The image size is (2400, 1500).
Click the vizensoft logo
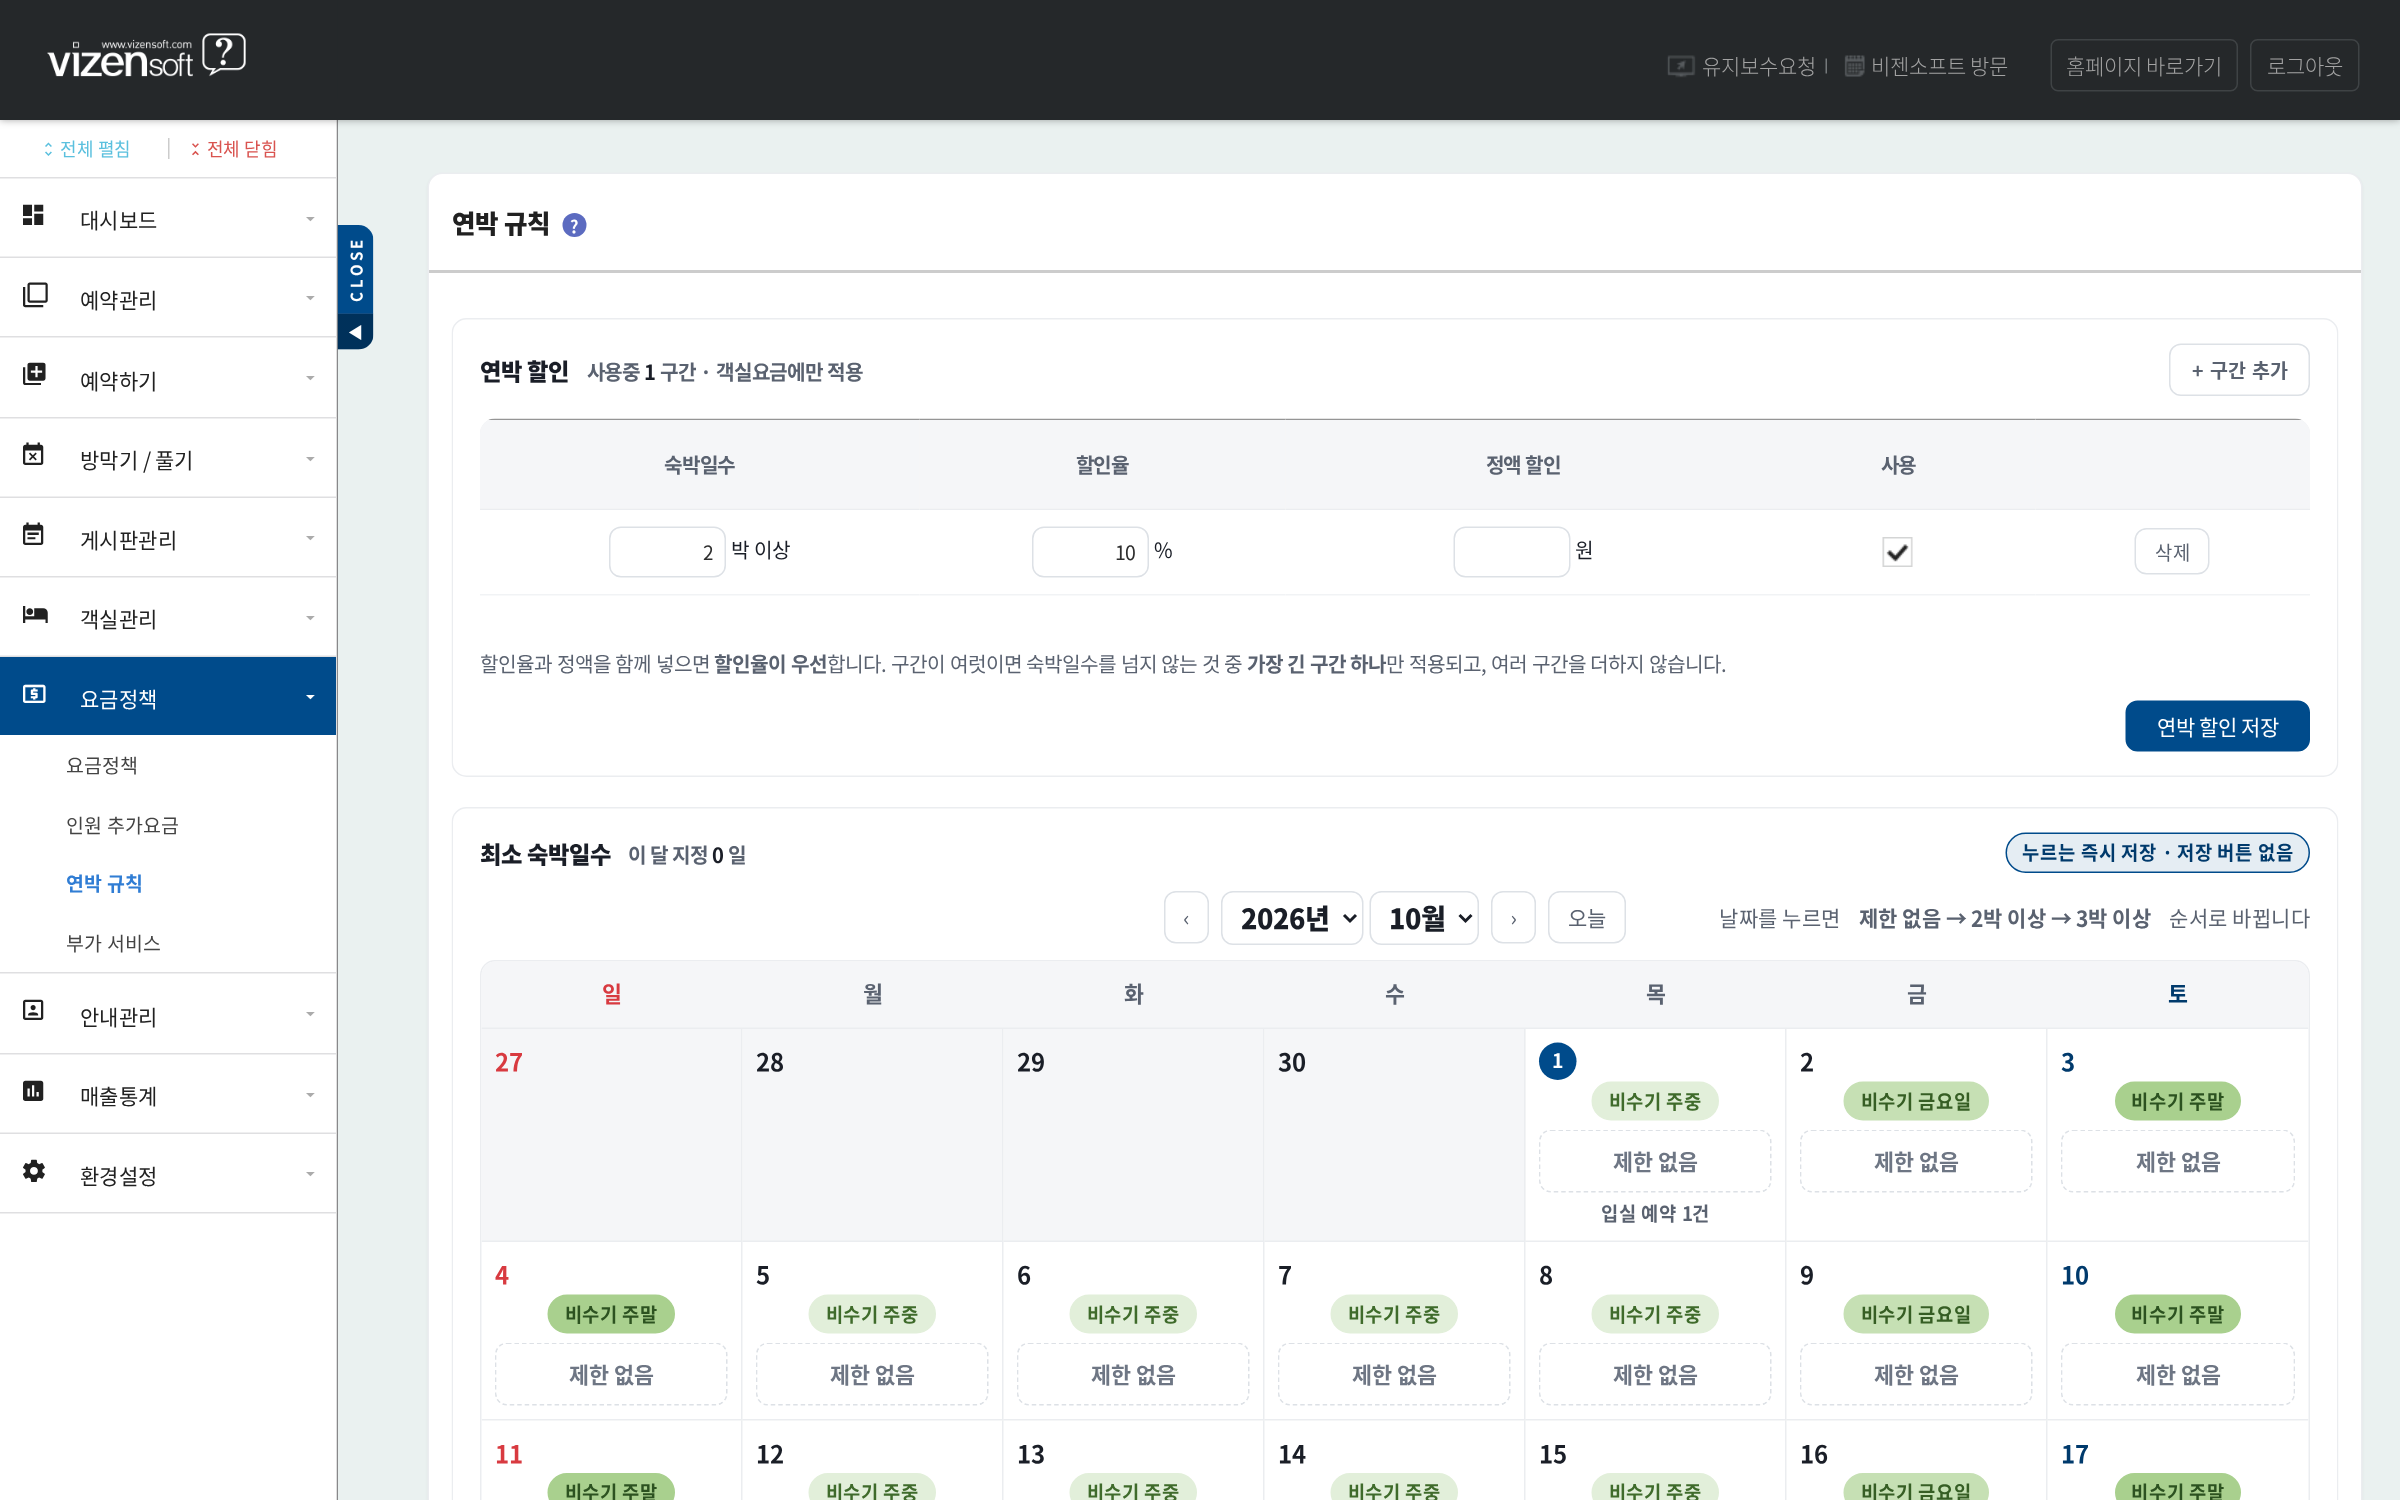point(147,57)
